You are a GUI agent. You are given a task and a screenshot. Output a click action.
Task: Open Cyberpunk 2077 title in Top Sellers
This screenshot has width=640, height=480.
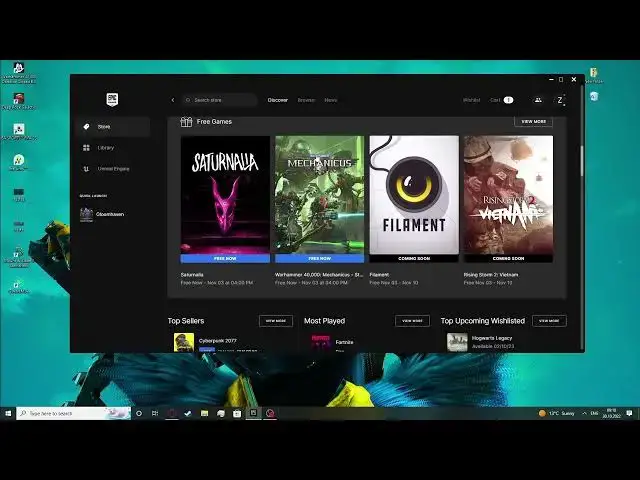218,340
